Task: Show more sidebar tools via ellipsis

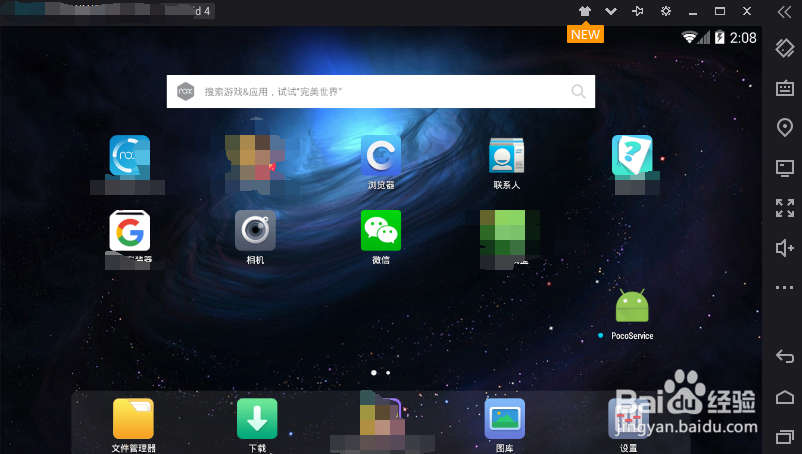Action: pos(785,287)
